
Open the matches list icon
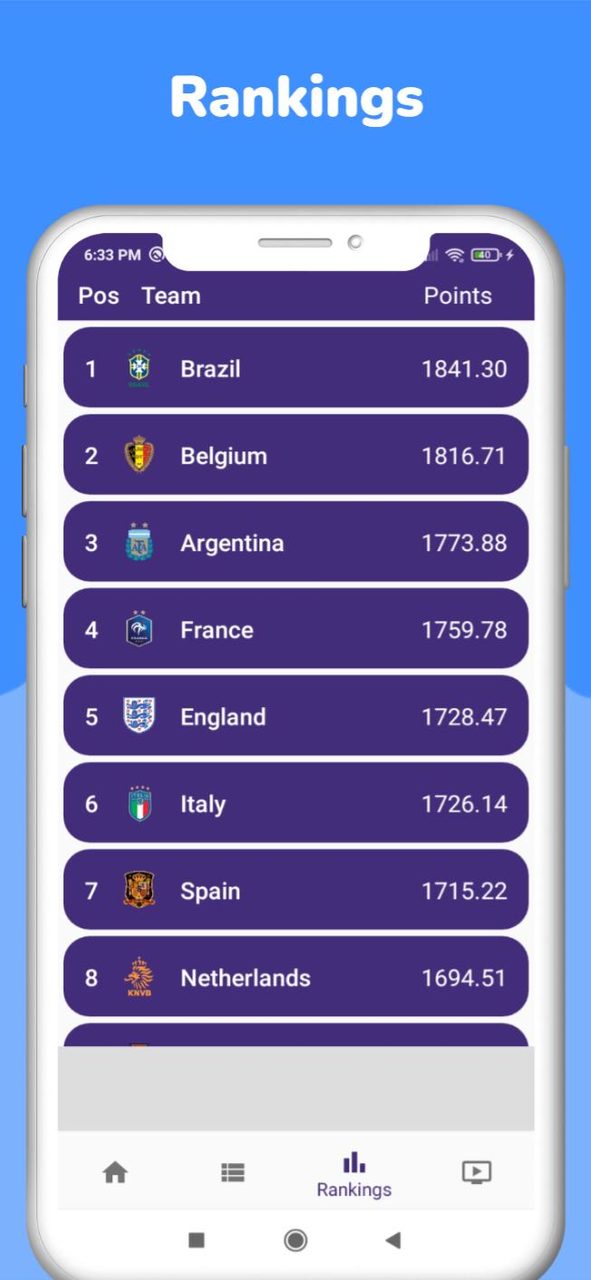tap(233, 1172)
